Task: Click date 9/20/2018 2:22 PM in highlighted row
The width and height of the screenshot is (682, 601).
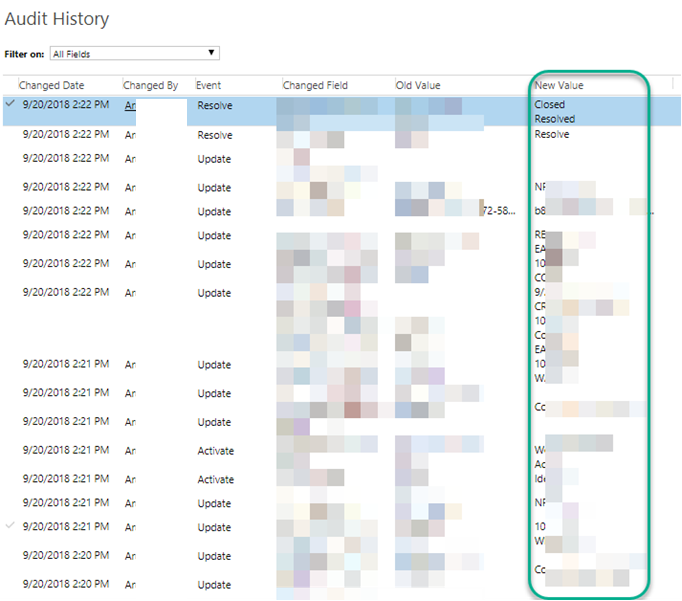Action: click(x=66, y=104)
